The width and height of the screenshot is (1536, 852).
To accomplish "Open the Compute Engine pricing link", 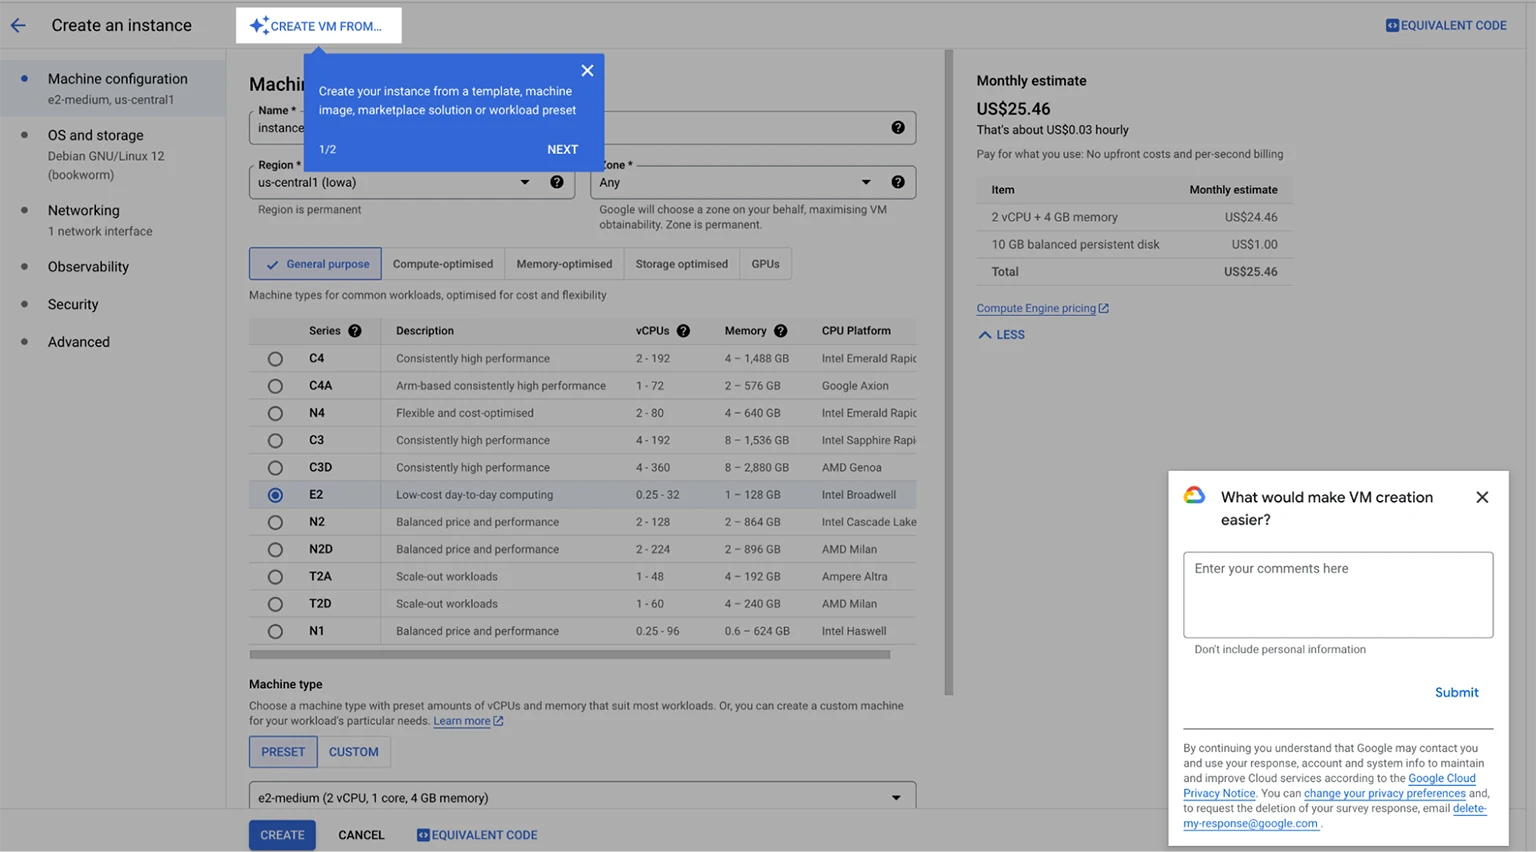I will coord(1042,308).
